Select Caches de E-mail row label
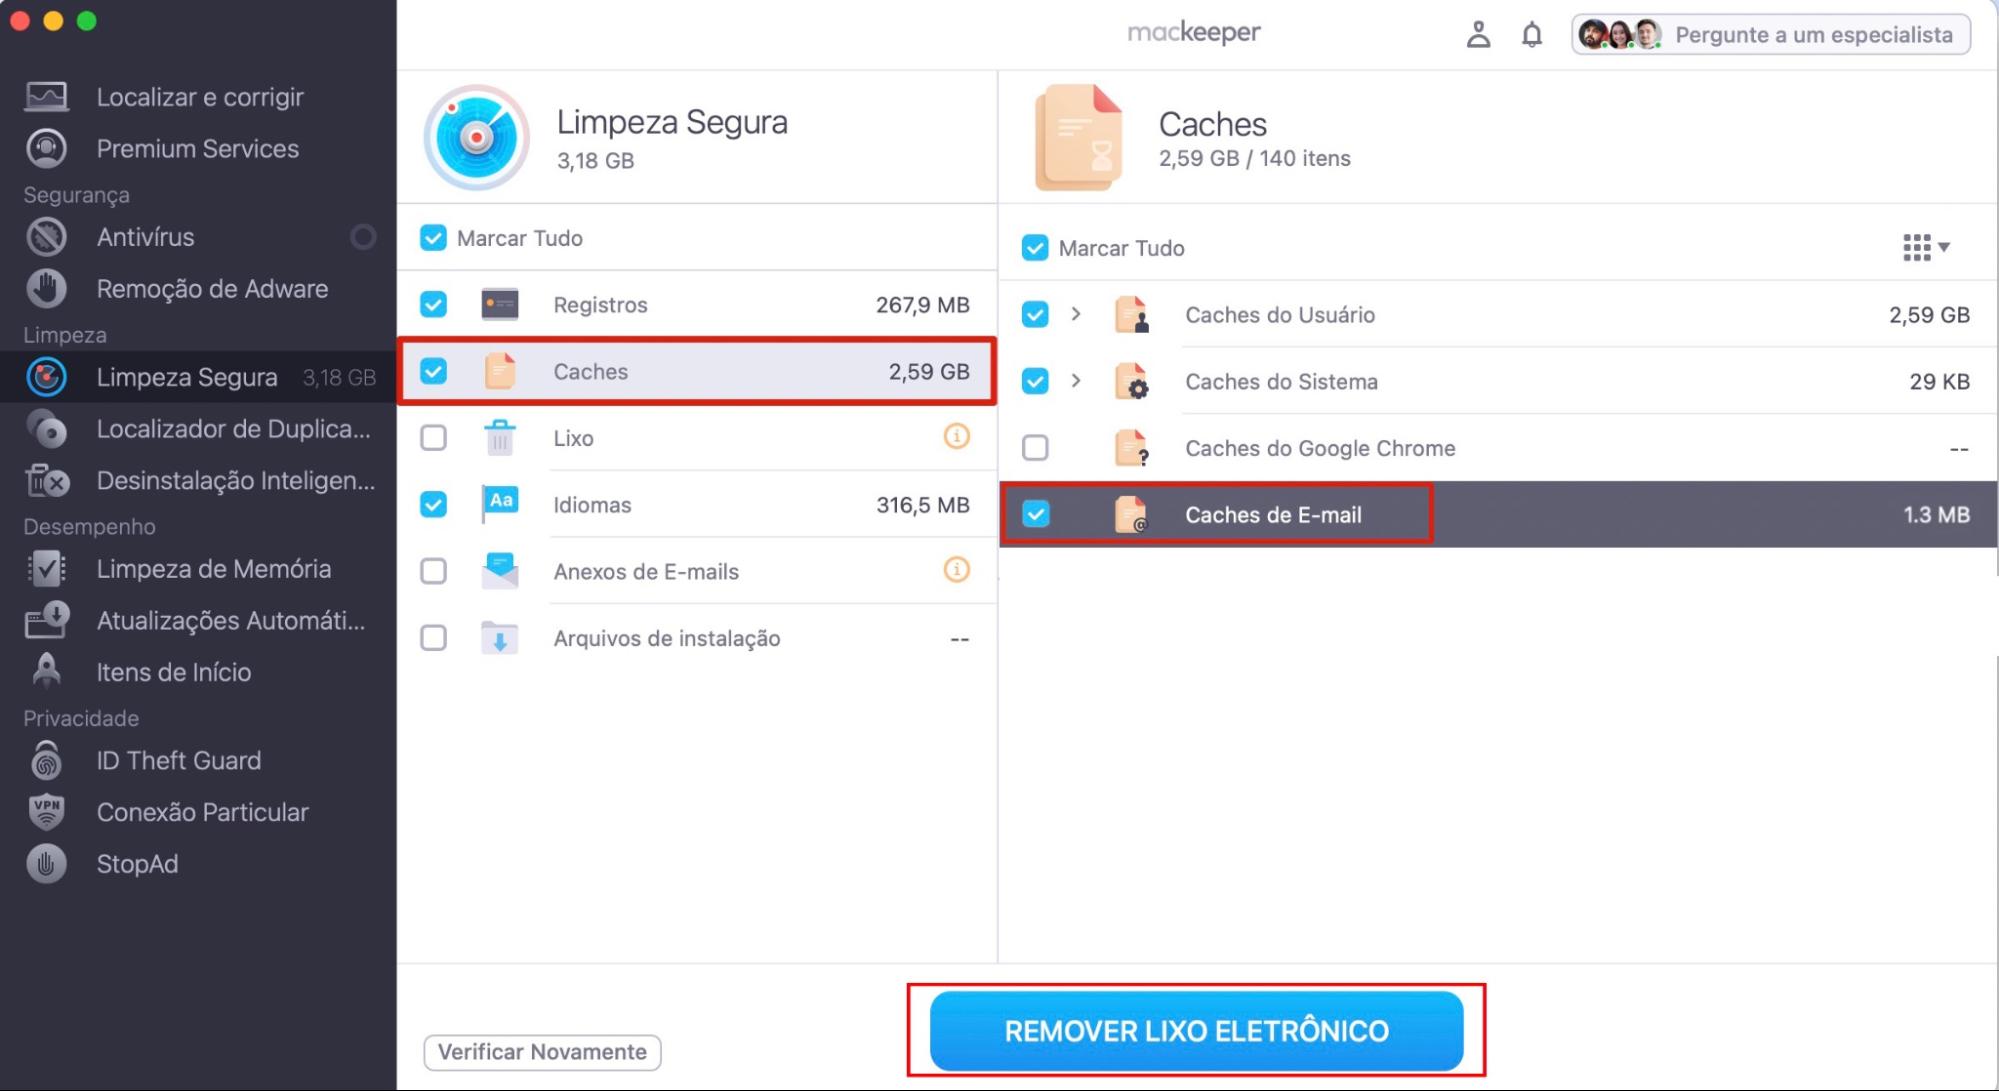This screenshot has height=1091, width=1999. [1273, 515]
